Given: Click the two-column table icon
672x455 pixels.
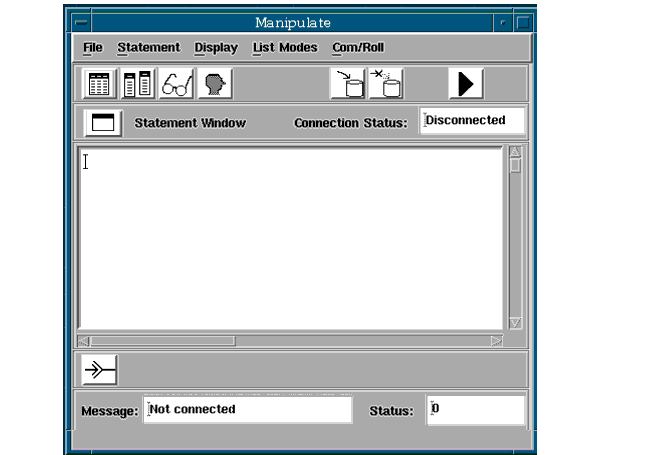Looking at the screenshot, I should pos(138,84).
